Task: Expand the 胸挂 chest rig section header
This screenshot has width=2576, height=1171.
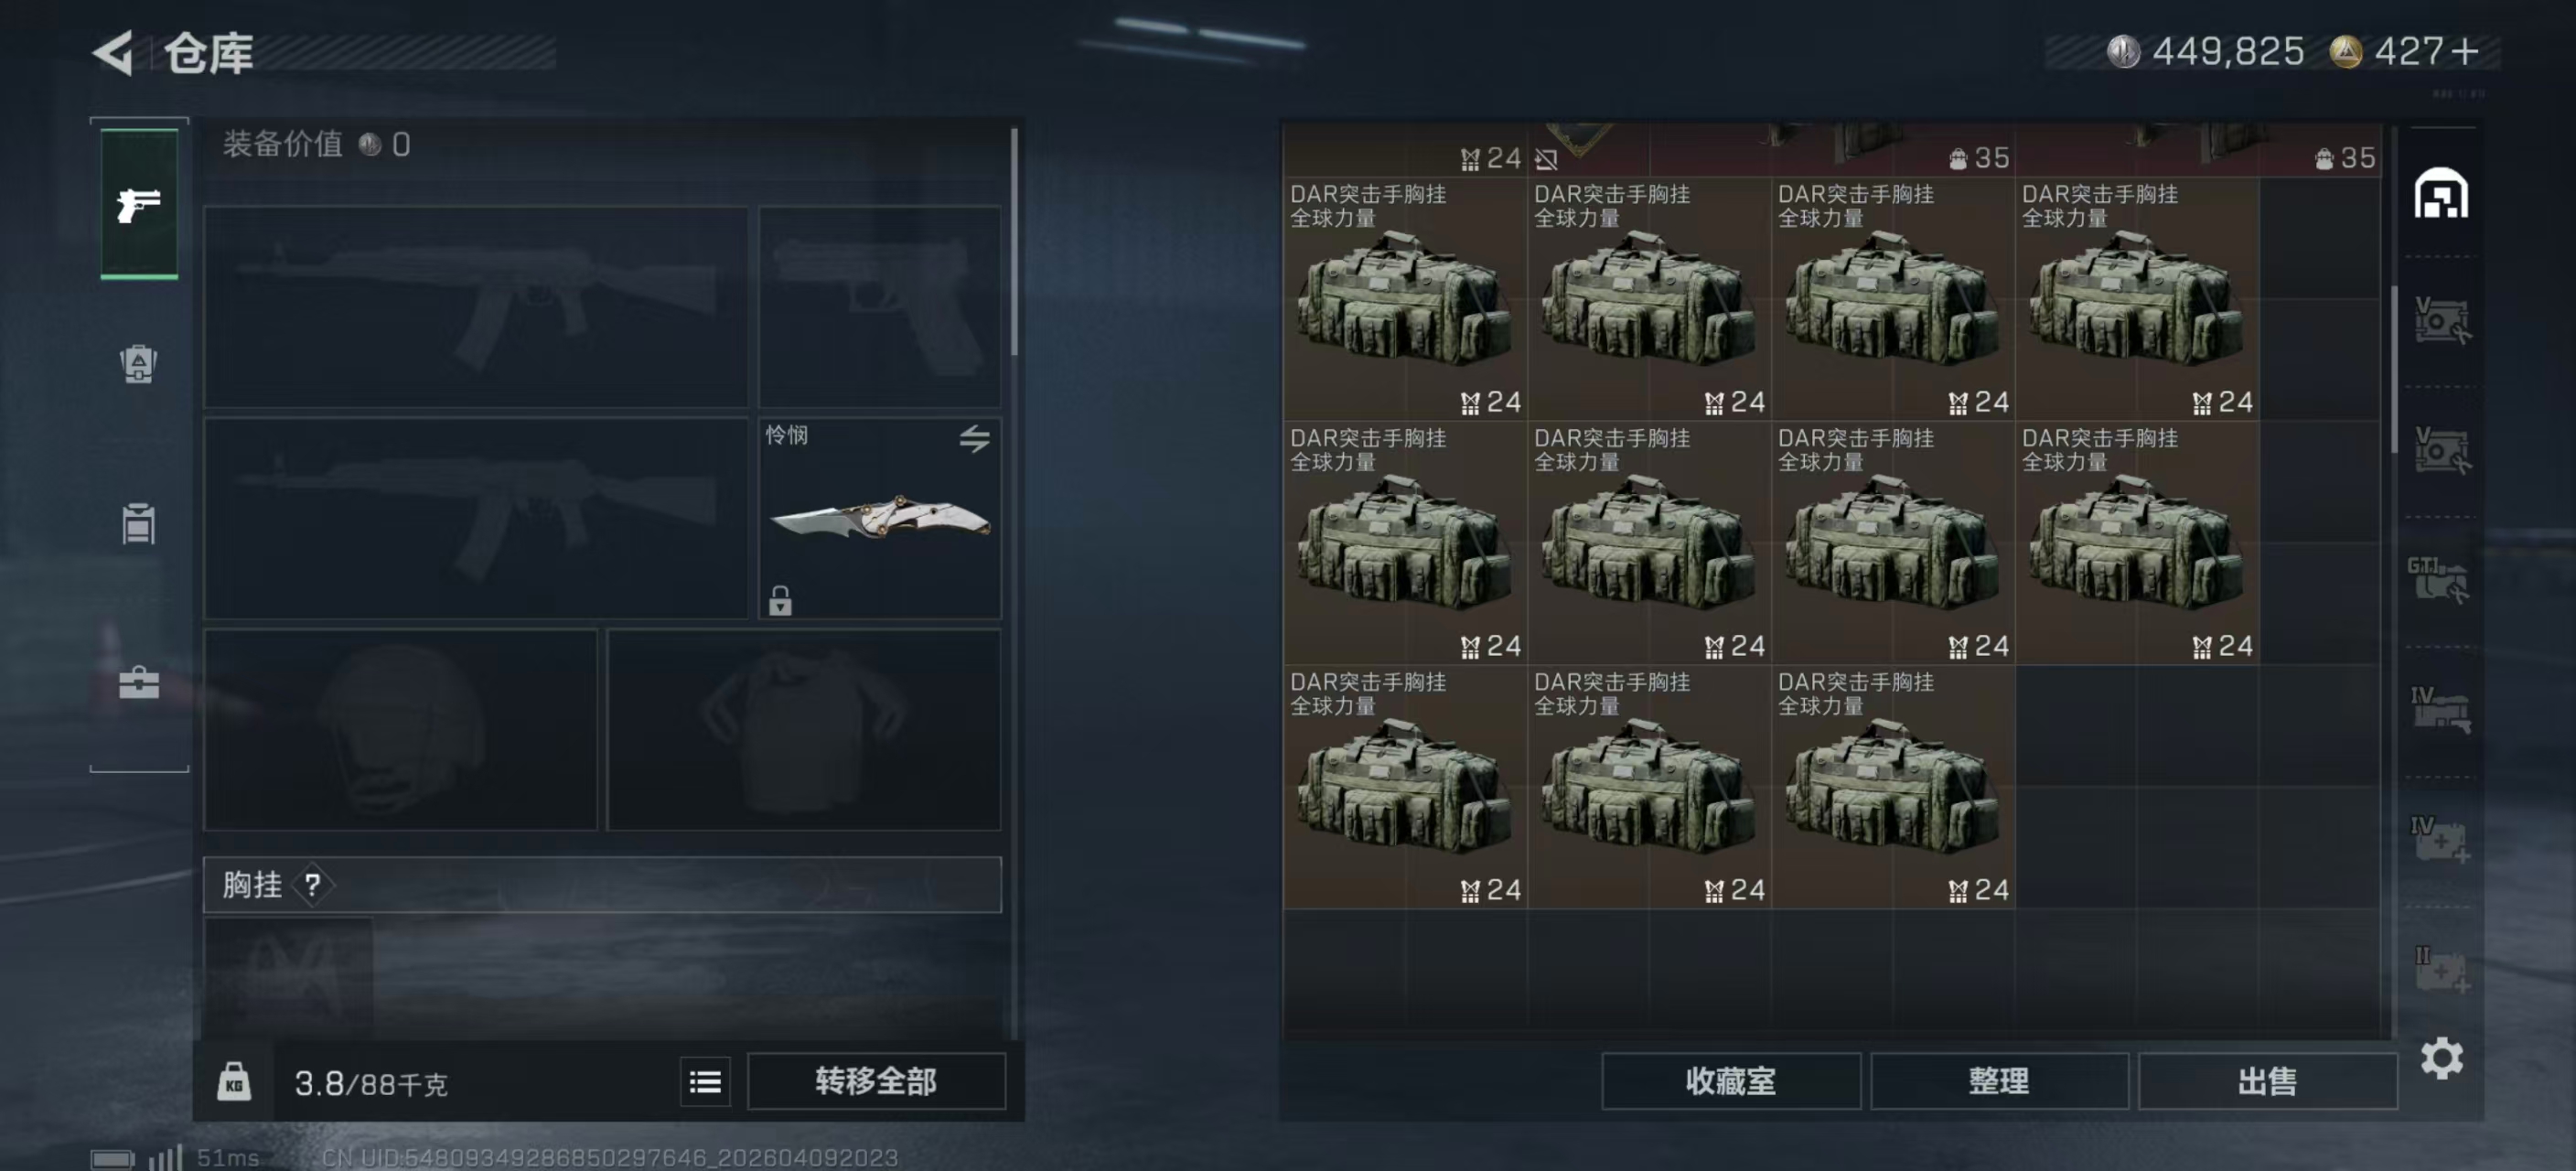Action: coord(602,884)
